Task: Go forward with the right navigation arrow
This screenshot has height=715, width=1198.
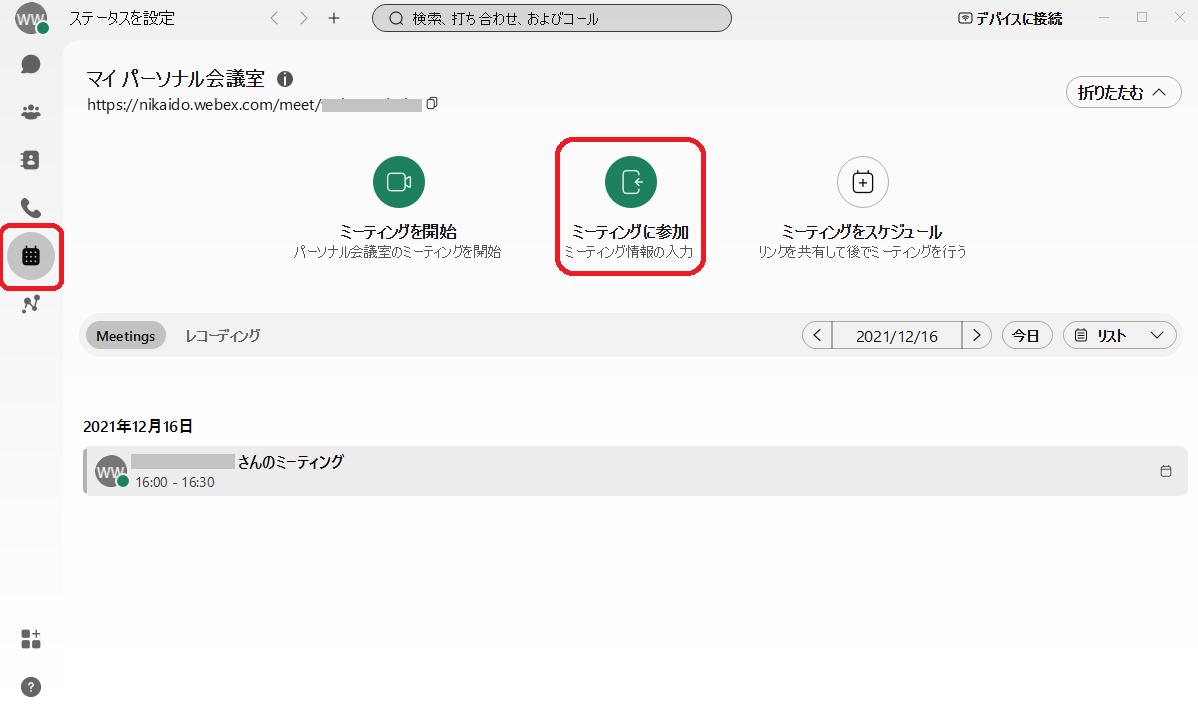Action: click(x=304, y=18)
